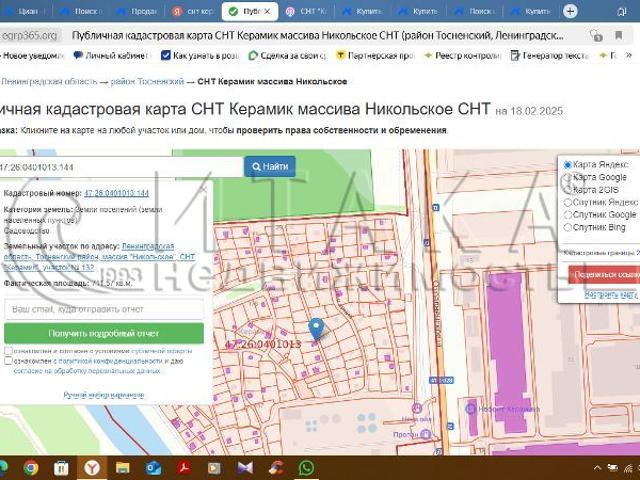Check the публичной оферты agreement checkbox
Viewport: 640px width, 480px height.
(9, 352)
